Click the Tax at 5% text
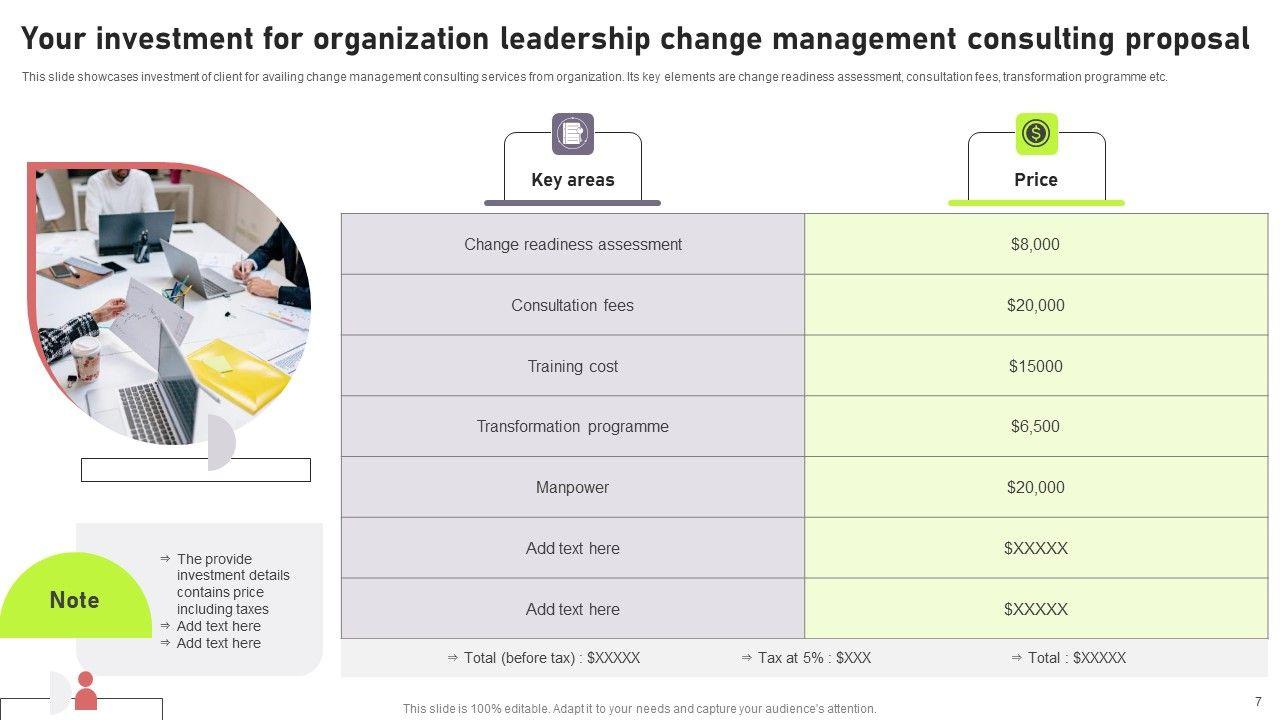Image resolution: width=1280 pixels, height=720 pixels. 806,658
